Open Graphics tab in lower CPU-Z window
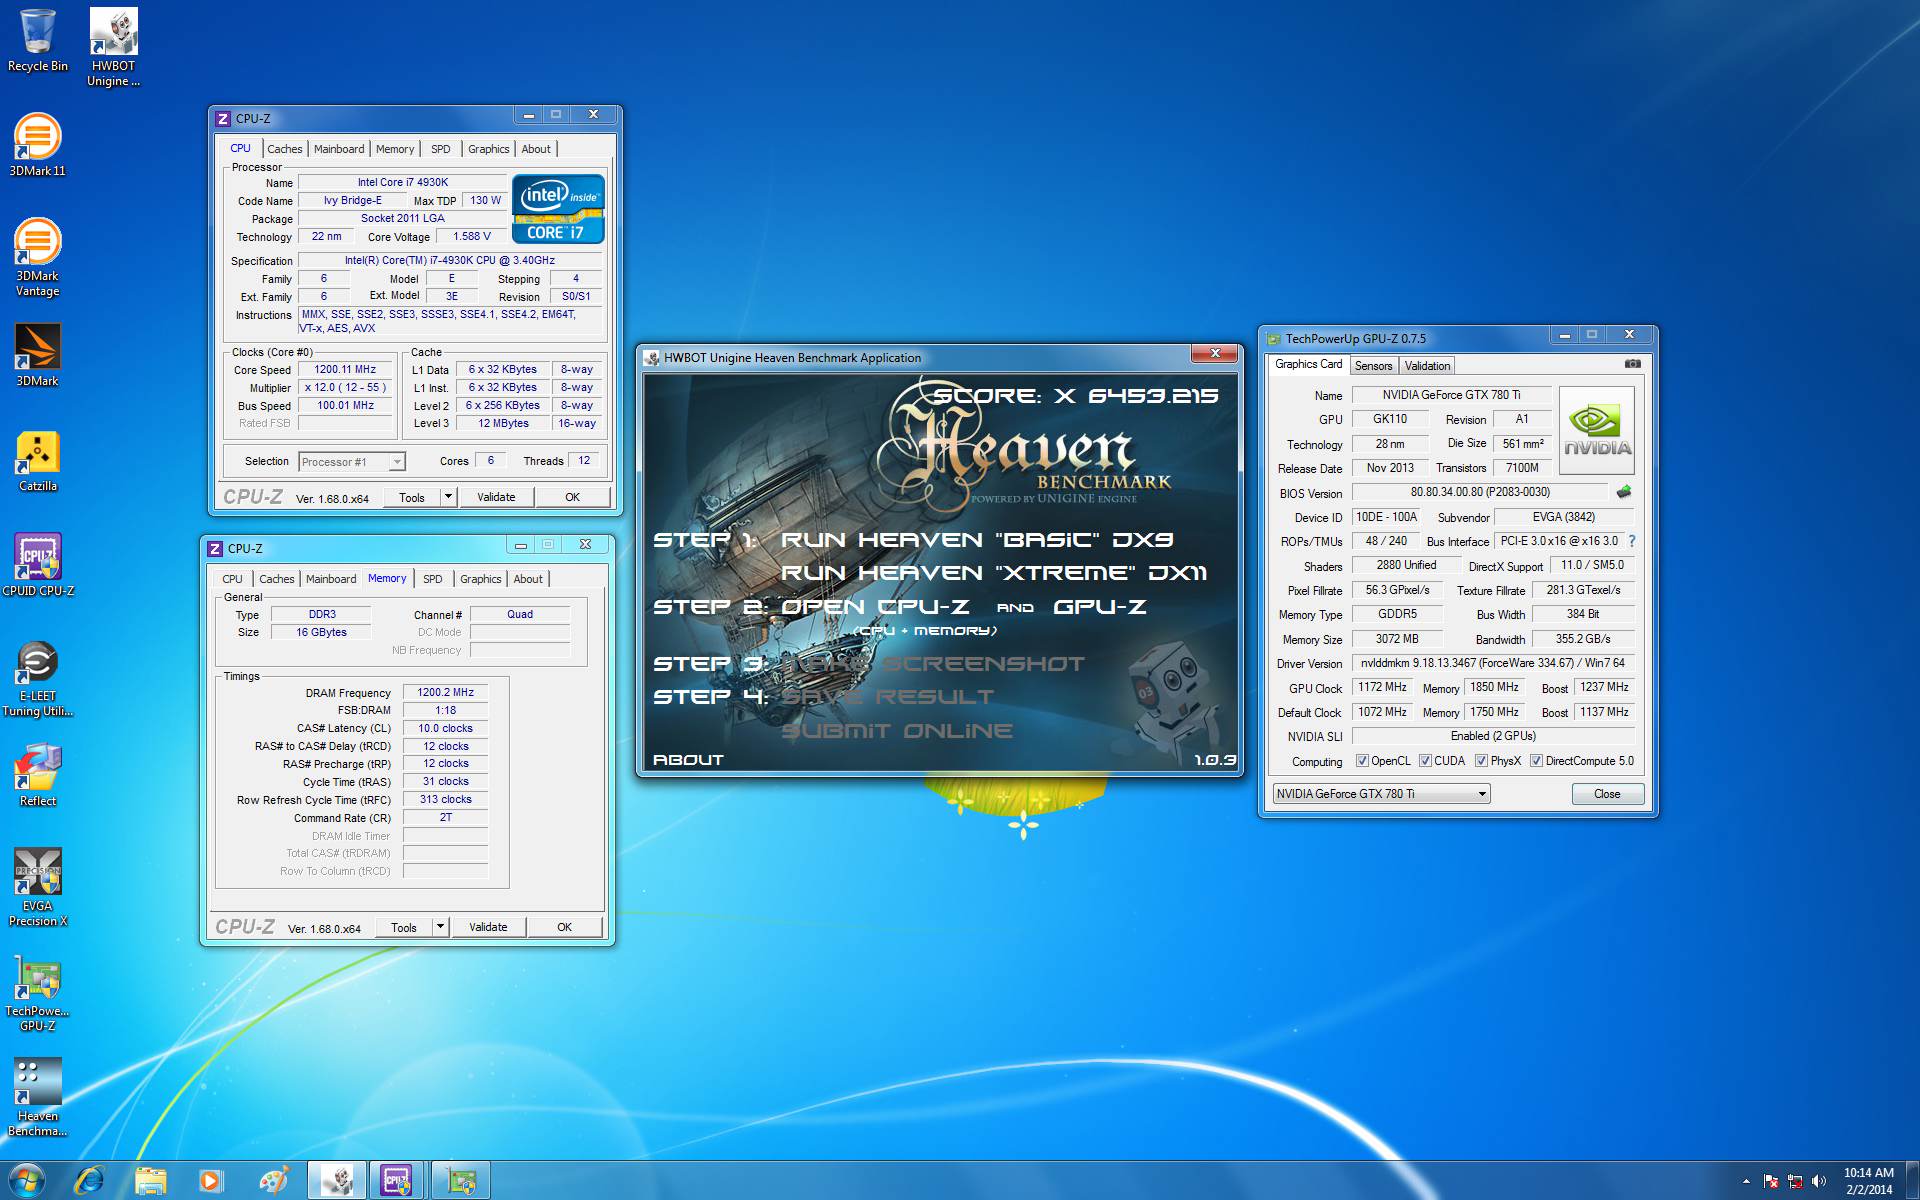Screen dimensions: 1920x1200 click(x=480, y=579)
